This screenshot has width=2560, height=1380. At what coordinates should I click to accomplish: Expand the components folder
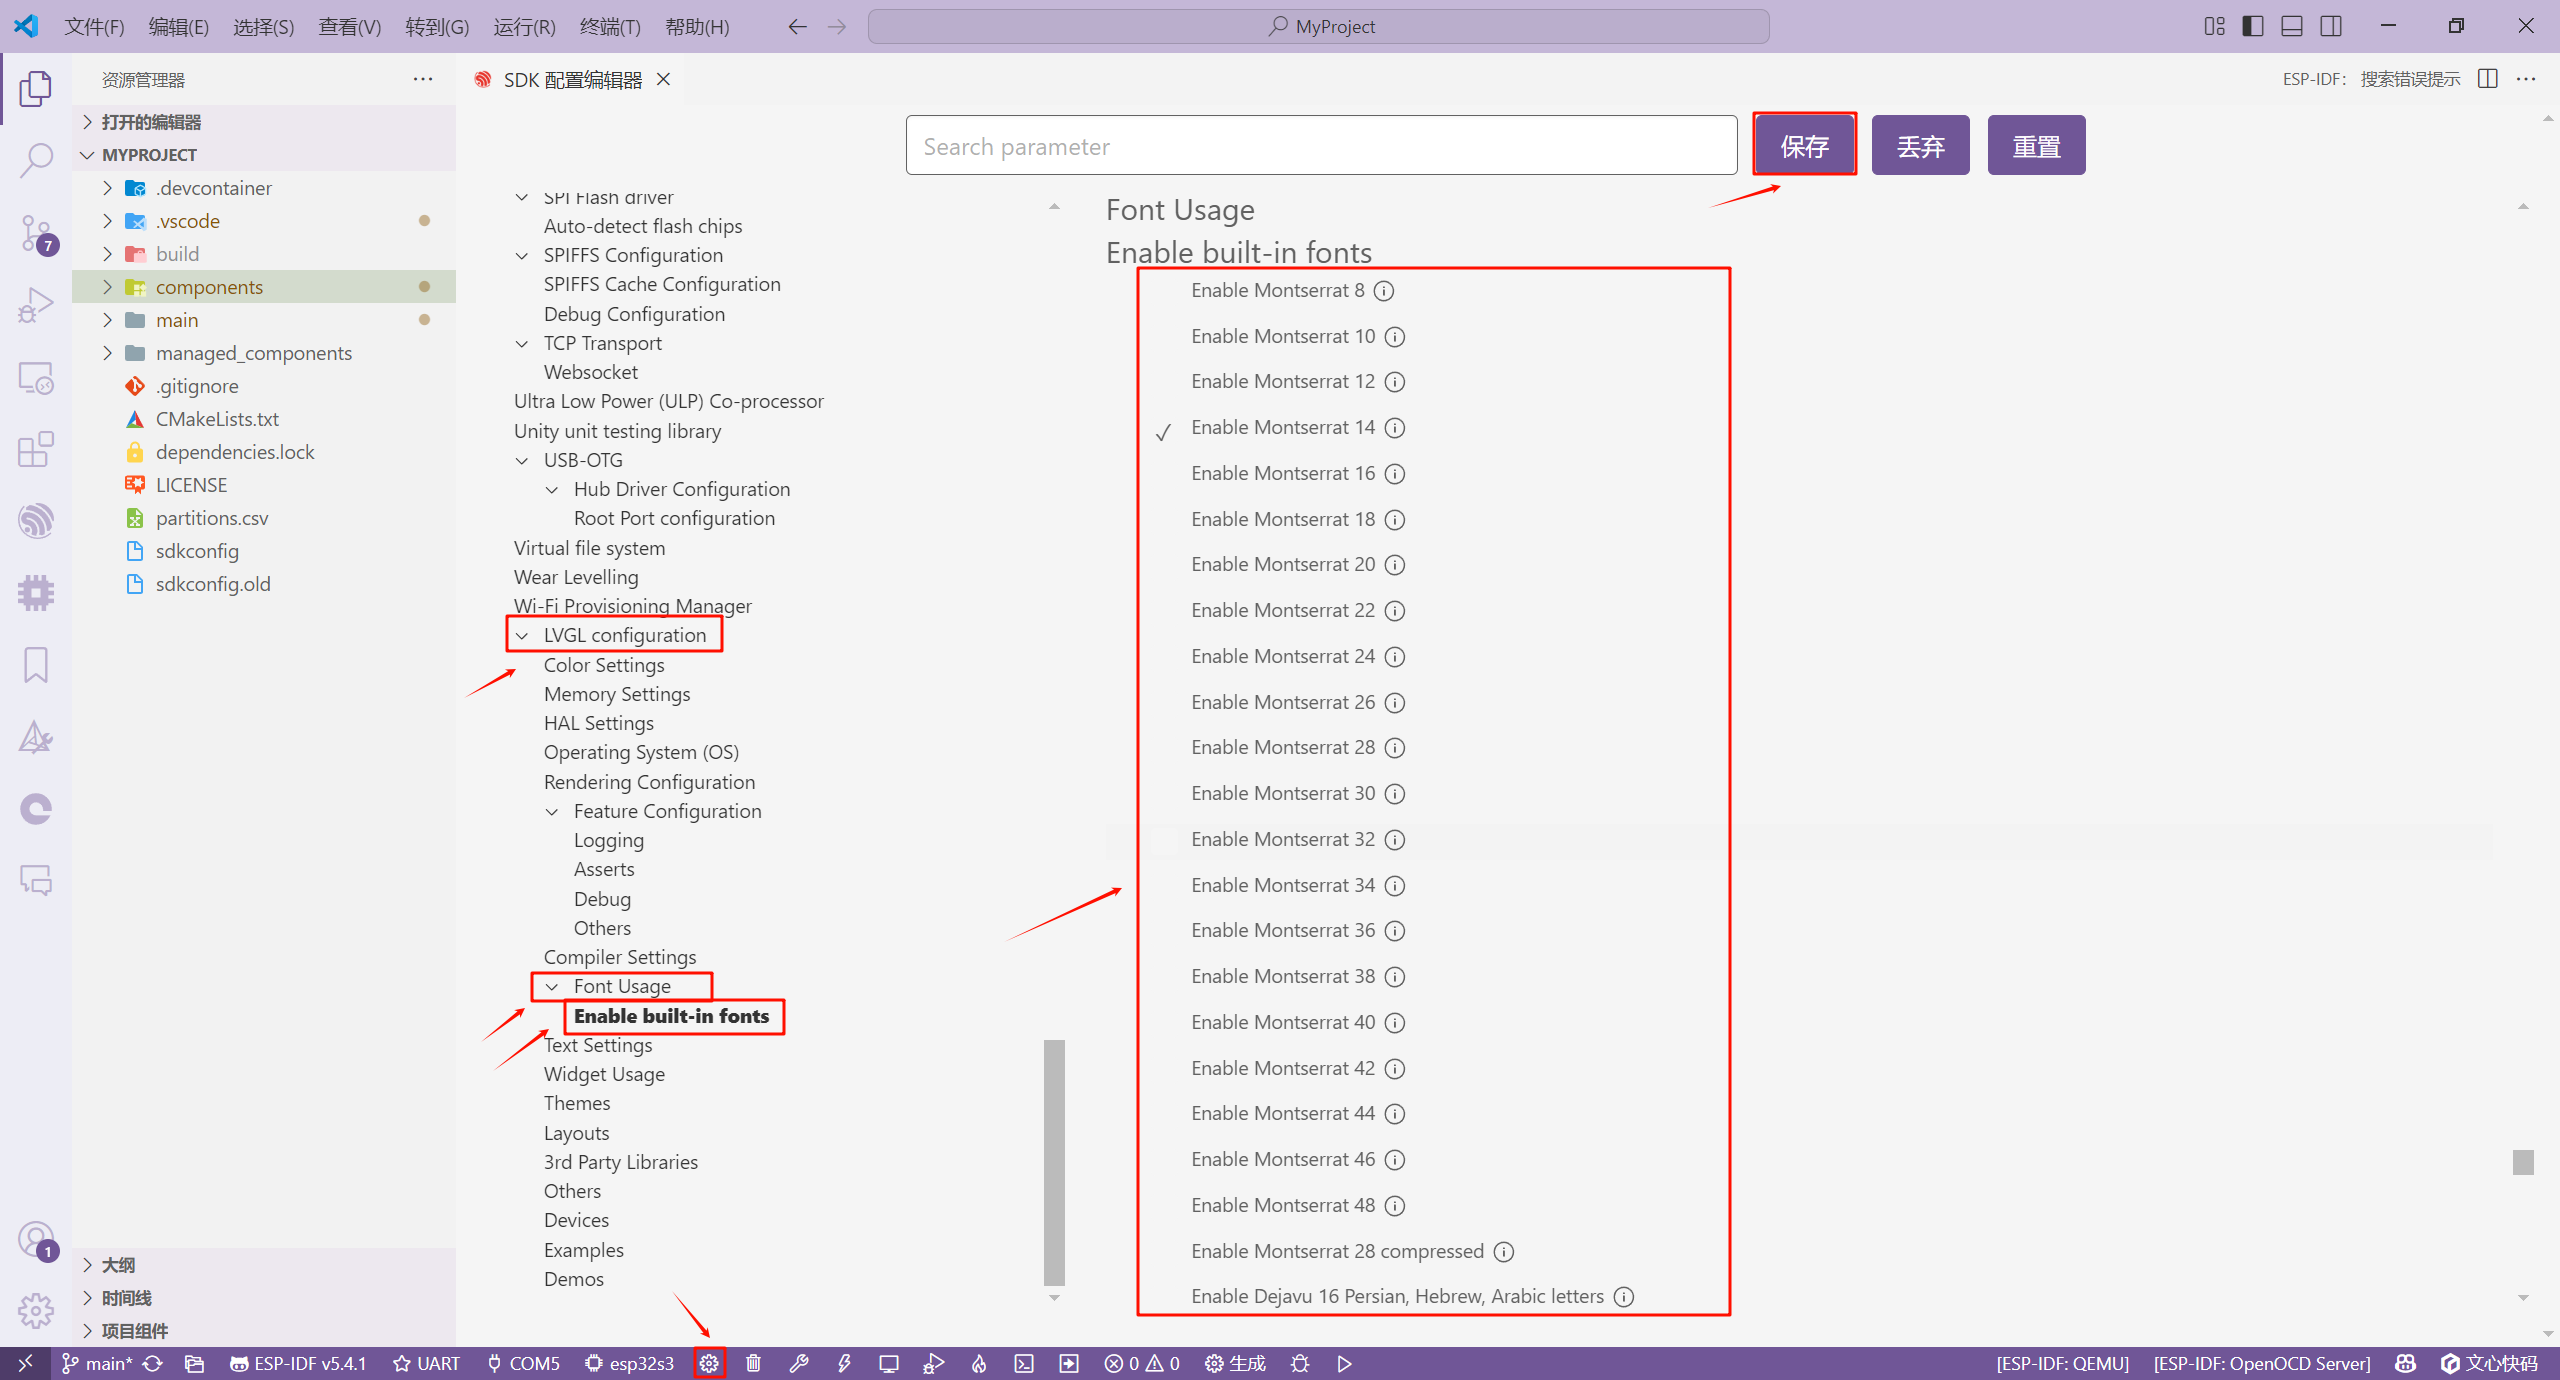click(x=107, y=287)
